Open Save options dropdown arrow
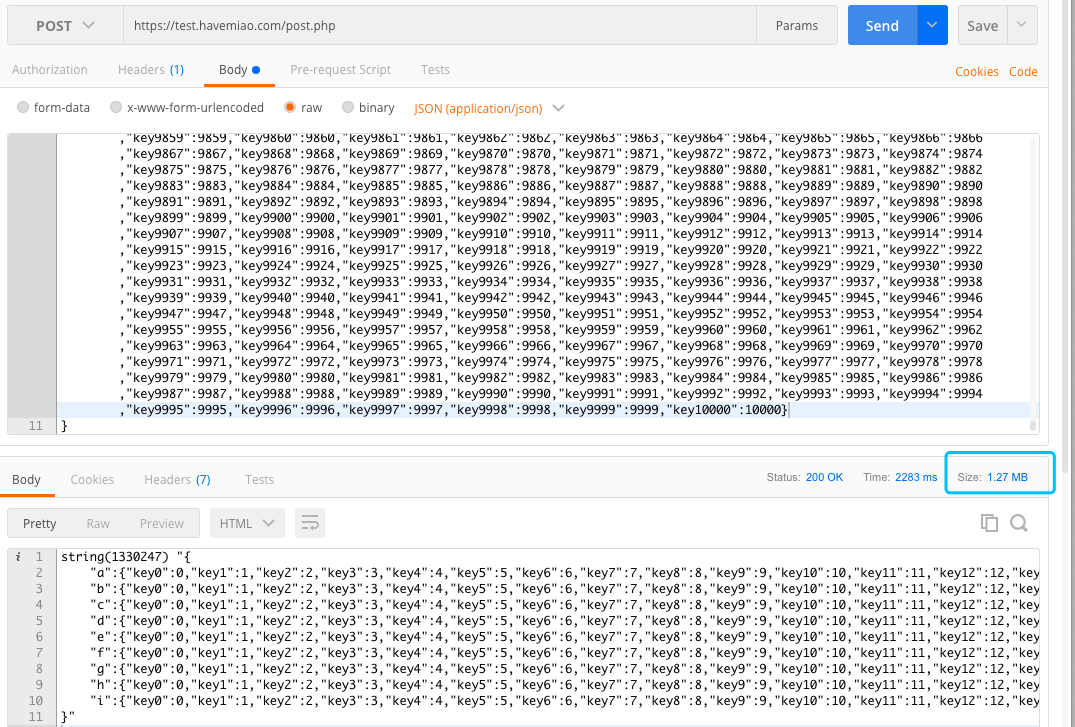This screenshot has height=727, width=1075. click(1022, 25)
